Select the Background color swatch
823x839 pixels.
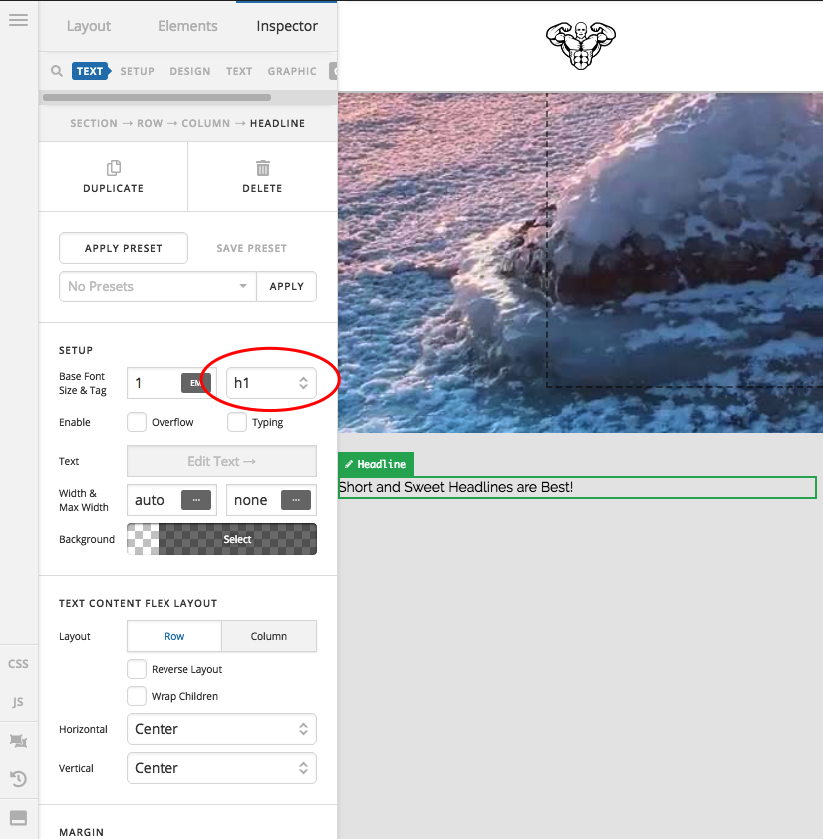click(x=238, y=539)
